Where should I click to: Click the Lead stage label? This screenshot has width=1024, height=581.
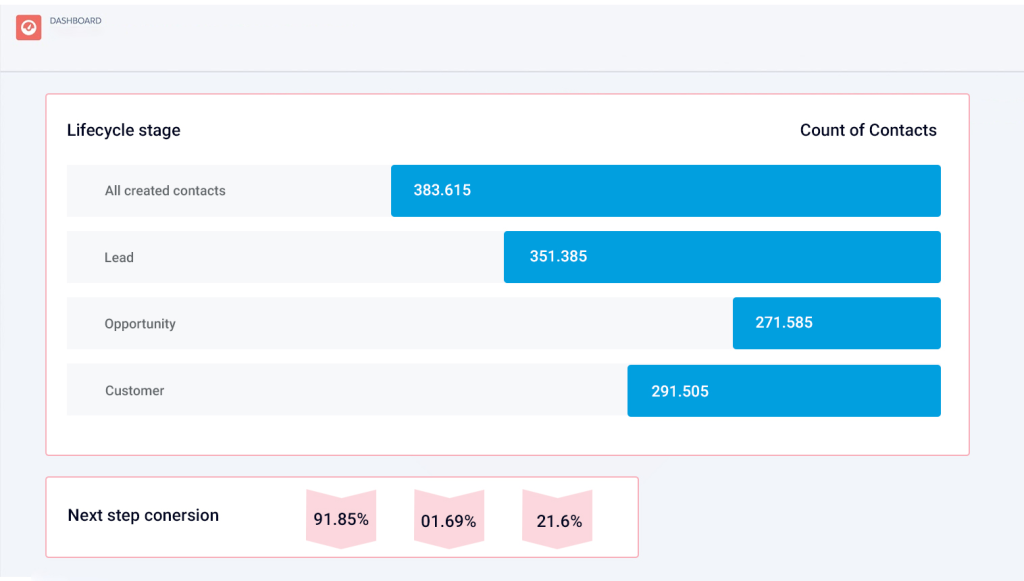pos(119,257)
